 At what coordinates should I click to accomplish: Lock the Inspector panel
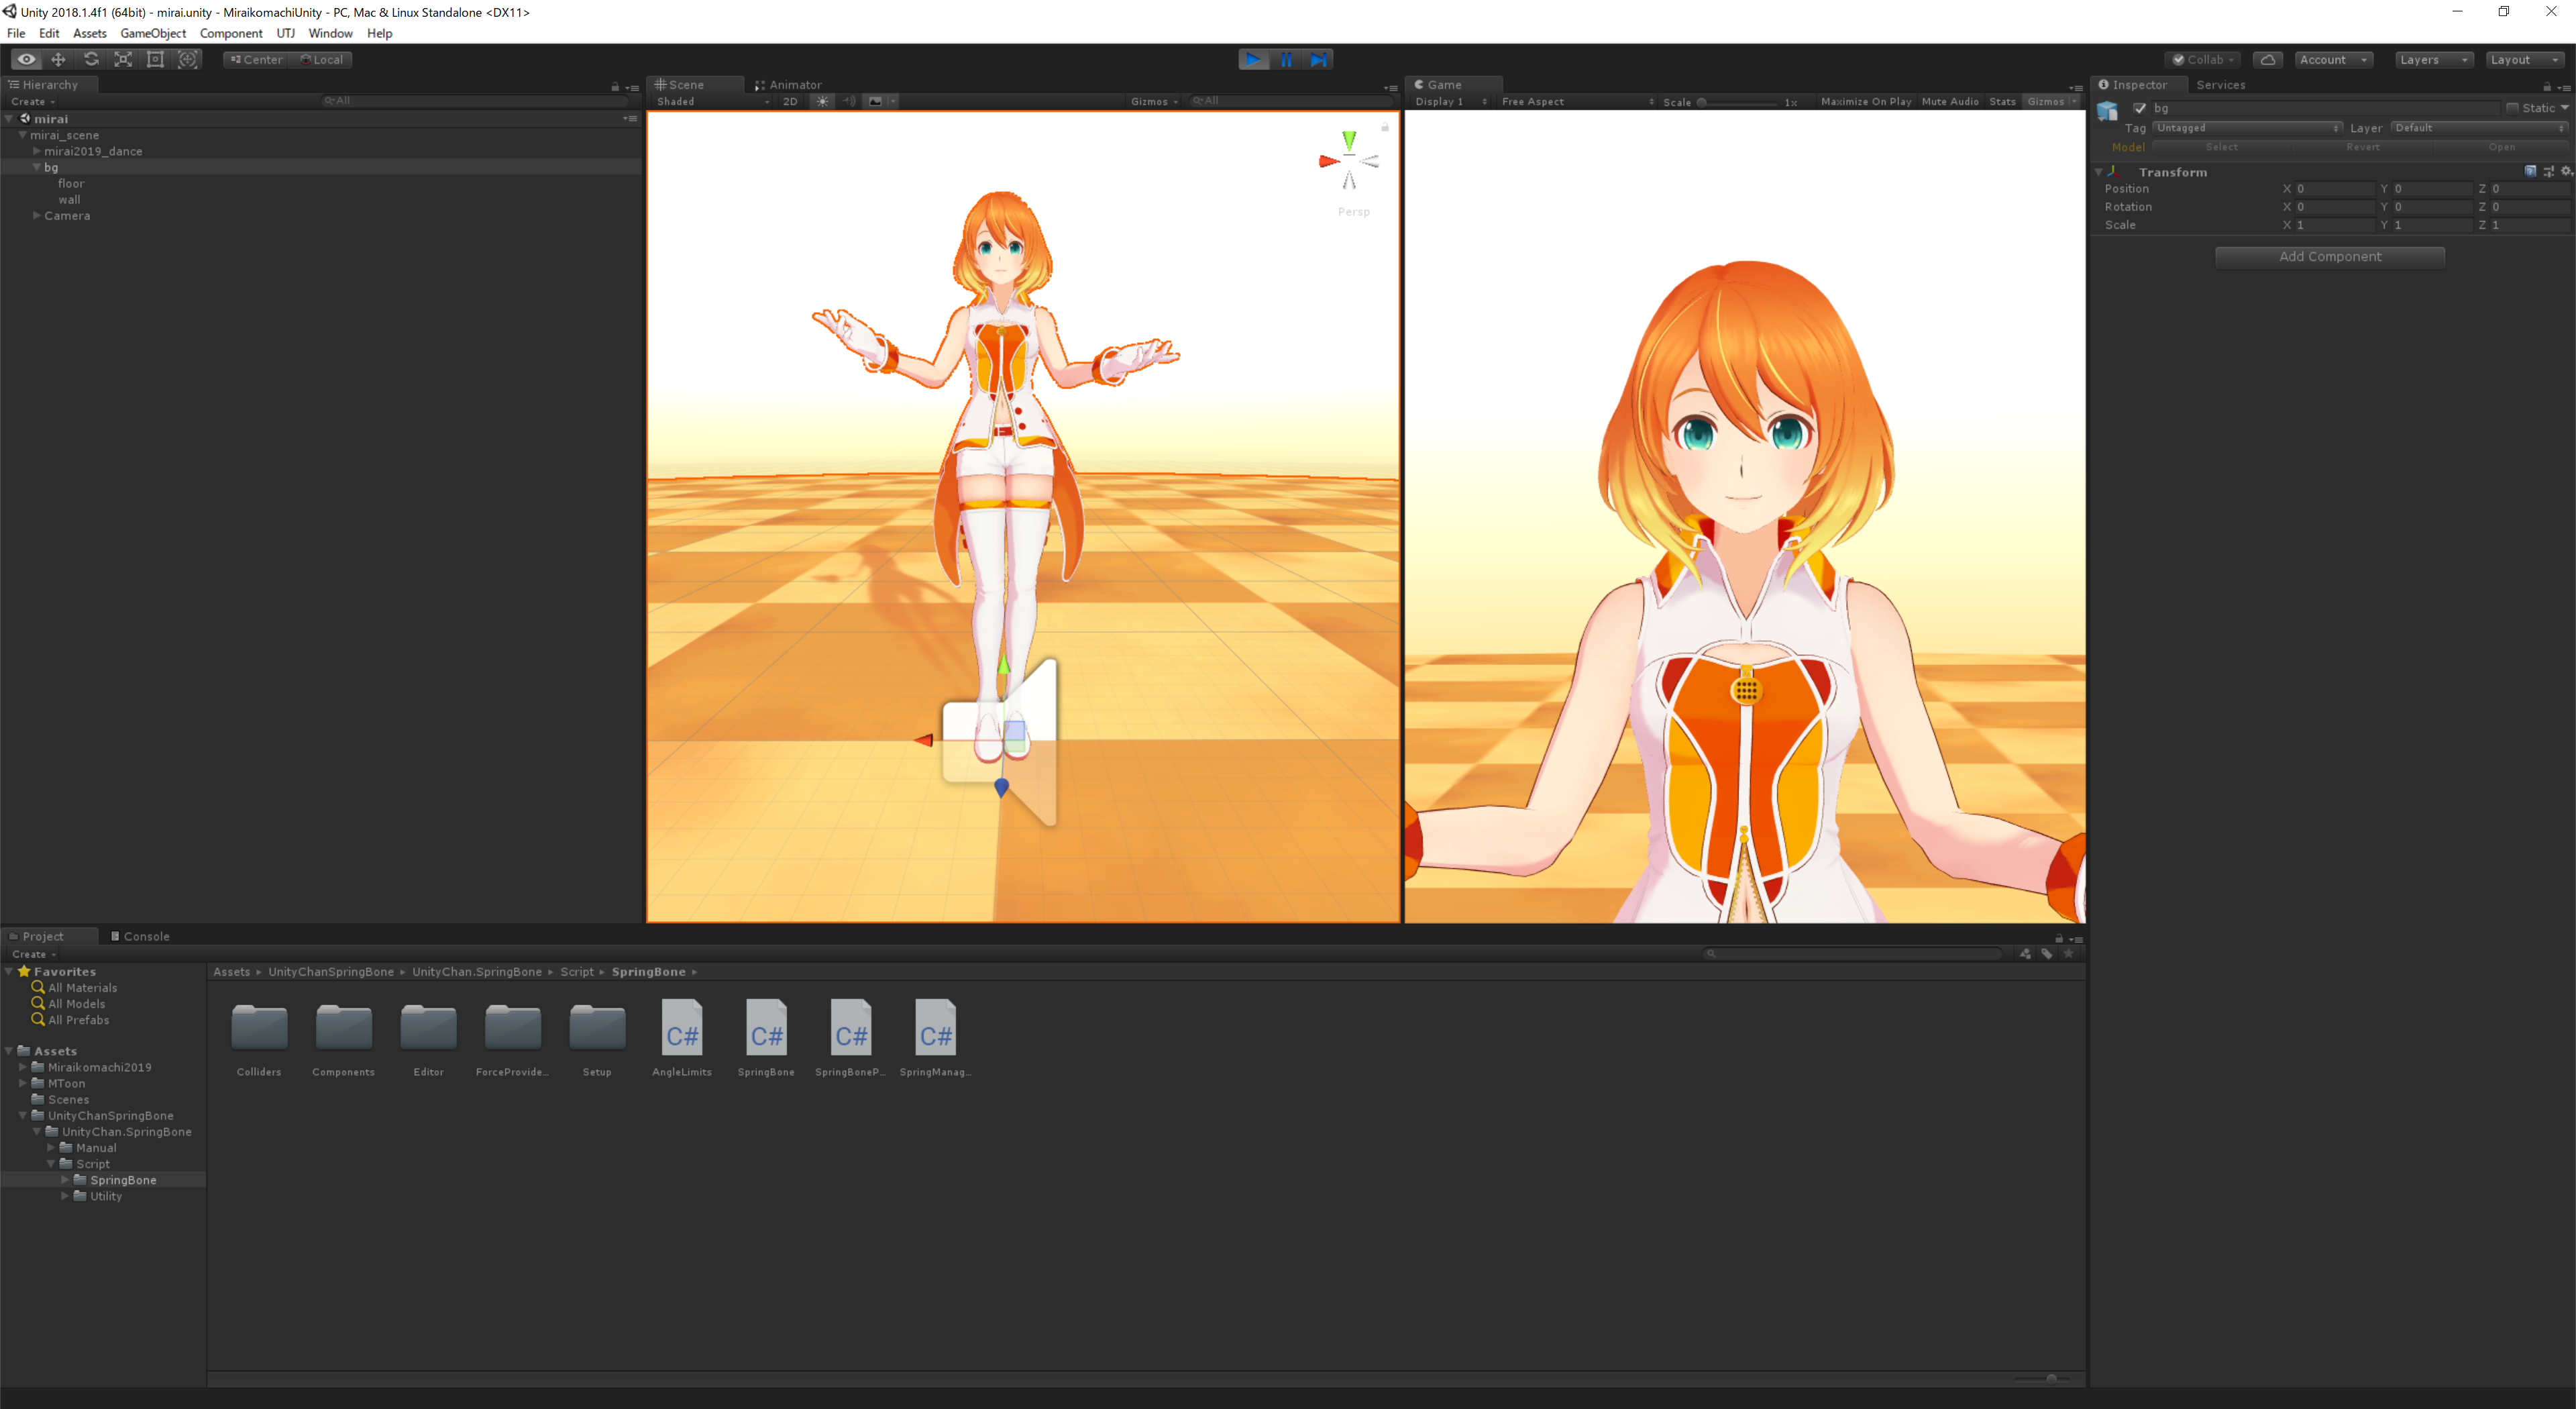pos(2547,87)
